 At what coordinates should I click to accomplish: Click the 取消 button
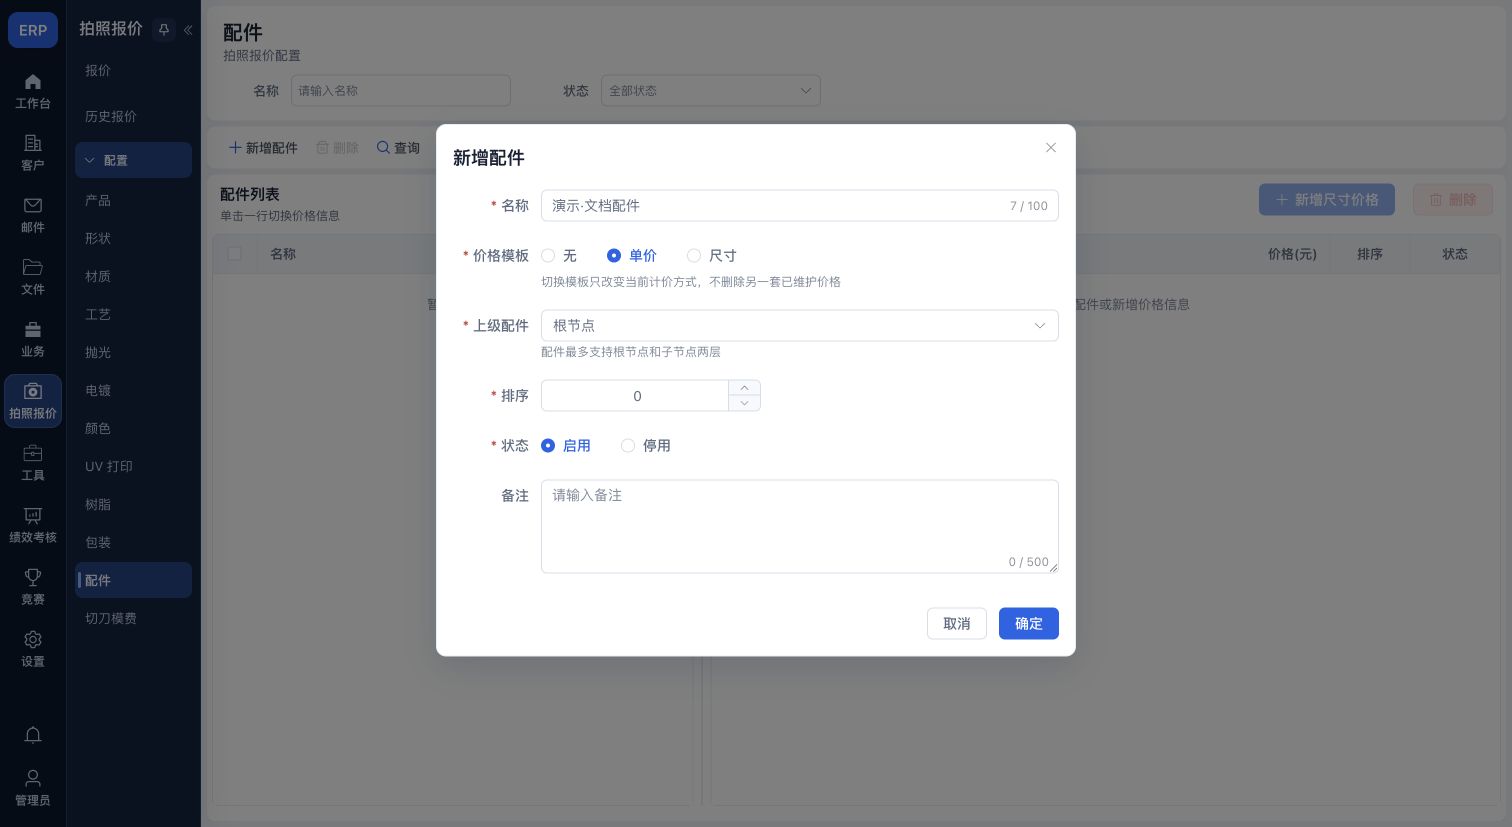pyautogui.click(x=957, y=624)
